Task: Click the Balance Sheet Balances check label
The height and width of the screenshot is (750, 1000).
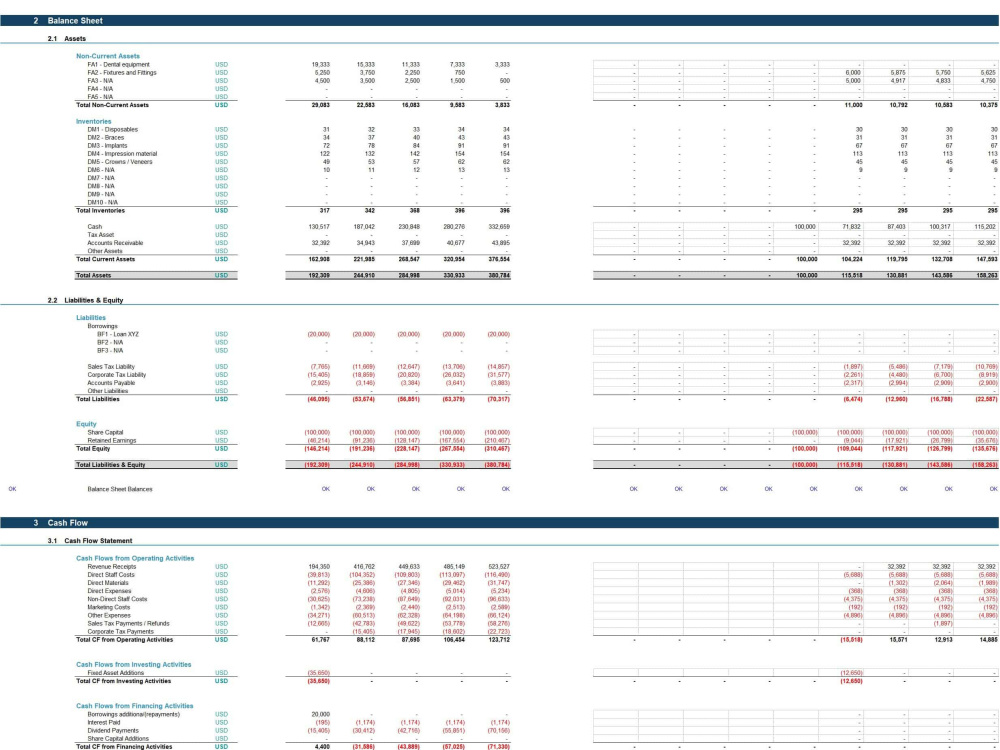Action: click(x=120, y=489)
